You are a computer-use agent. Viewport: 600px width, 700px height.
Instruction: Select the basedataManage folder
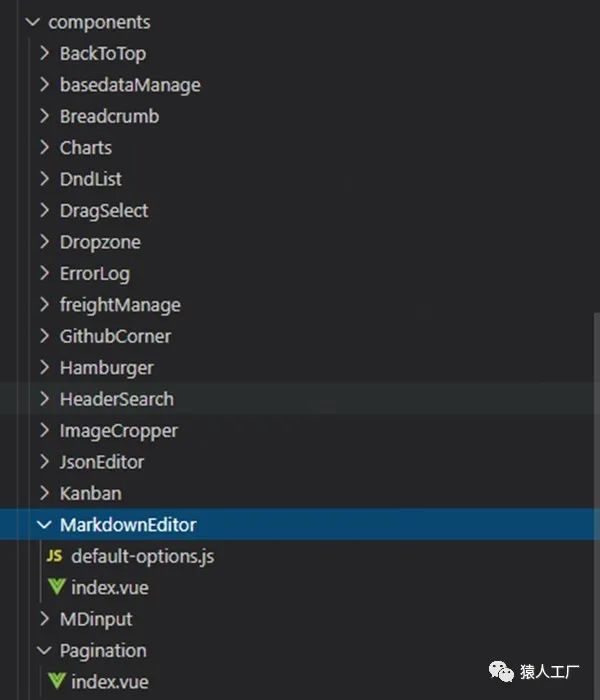(130, 85)
